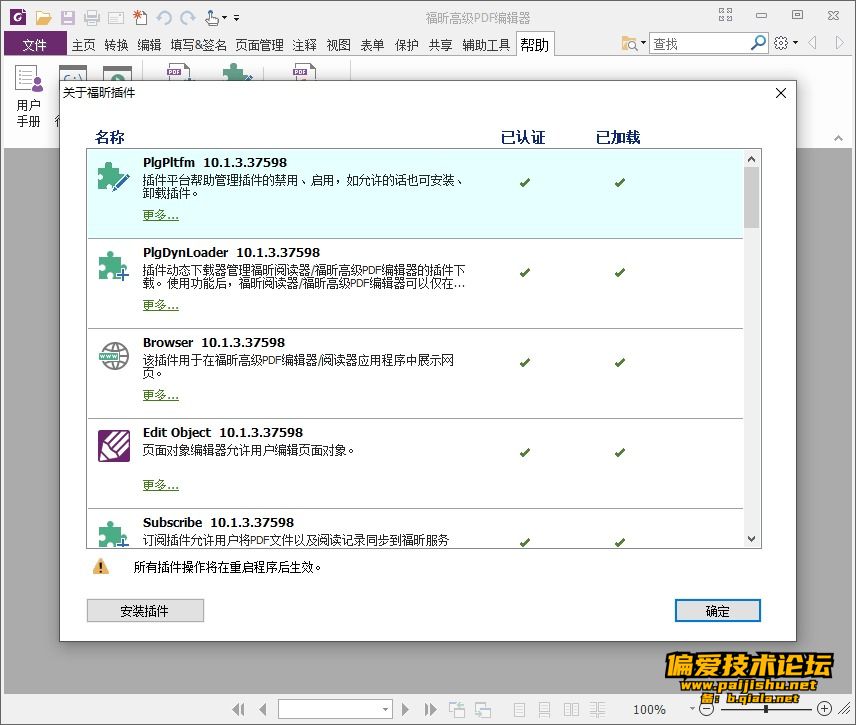Open the 文件 menu
Screen dimensions: 856x725
tap(35, 44)
